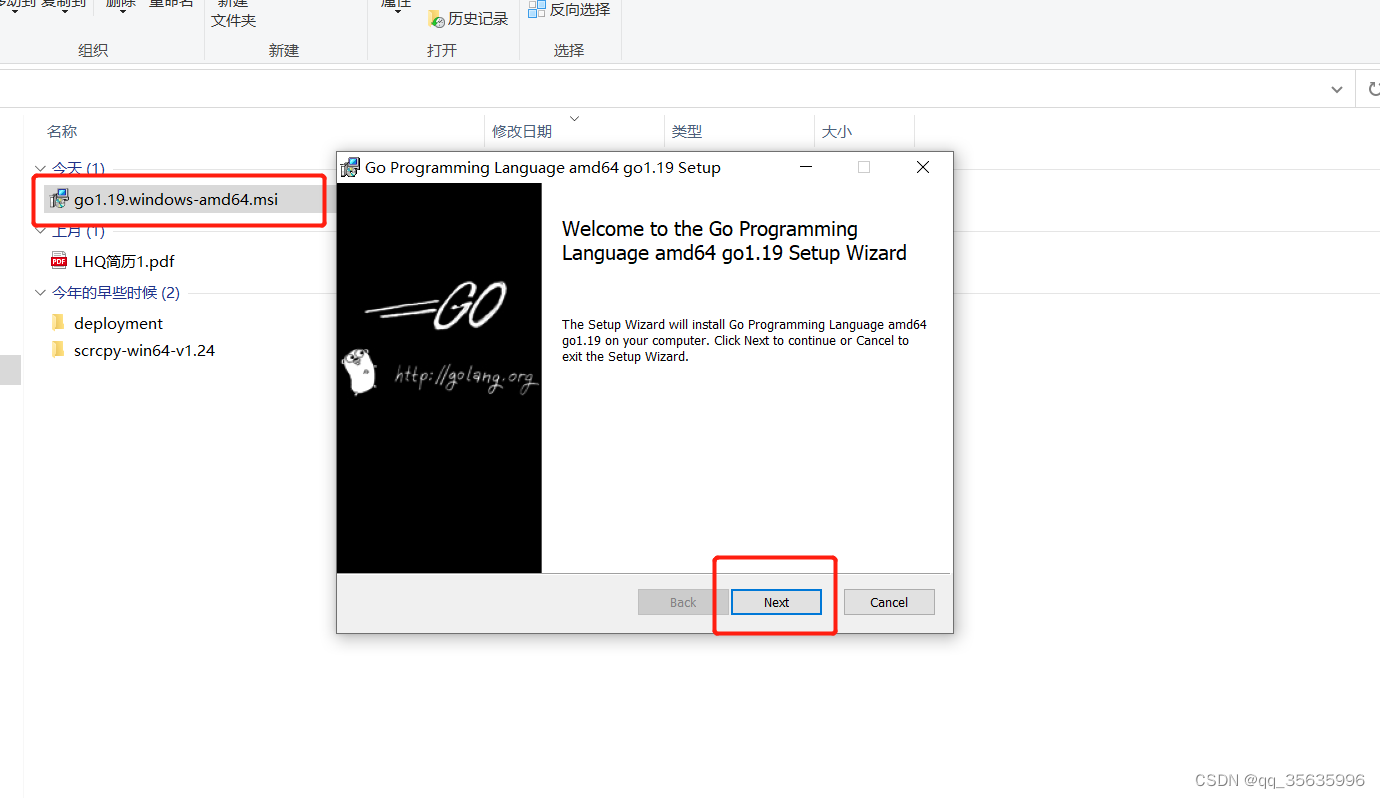Image resolution: width=1380 pixels, height=798 pixels.
Task: Sort by 大小 column header
Action: 837,131
